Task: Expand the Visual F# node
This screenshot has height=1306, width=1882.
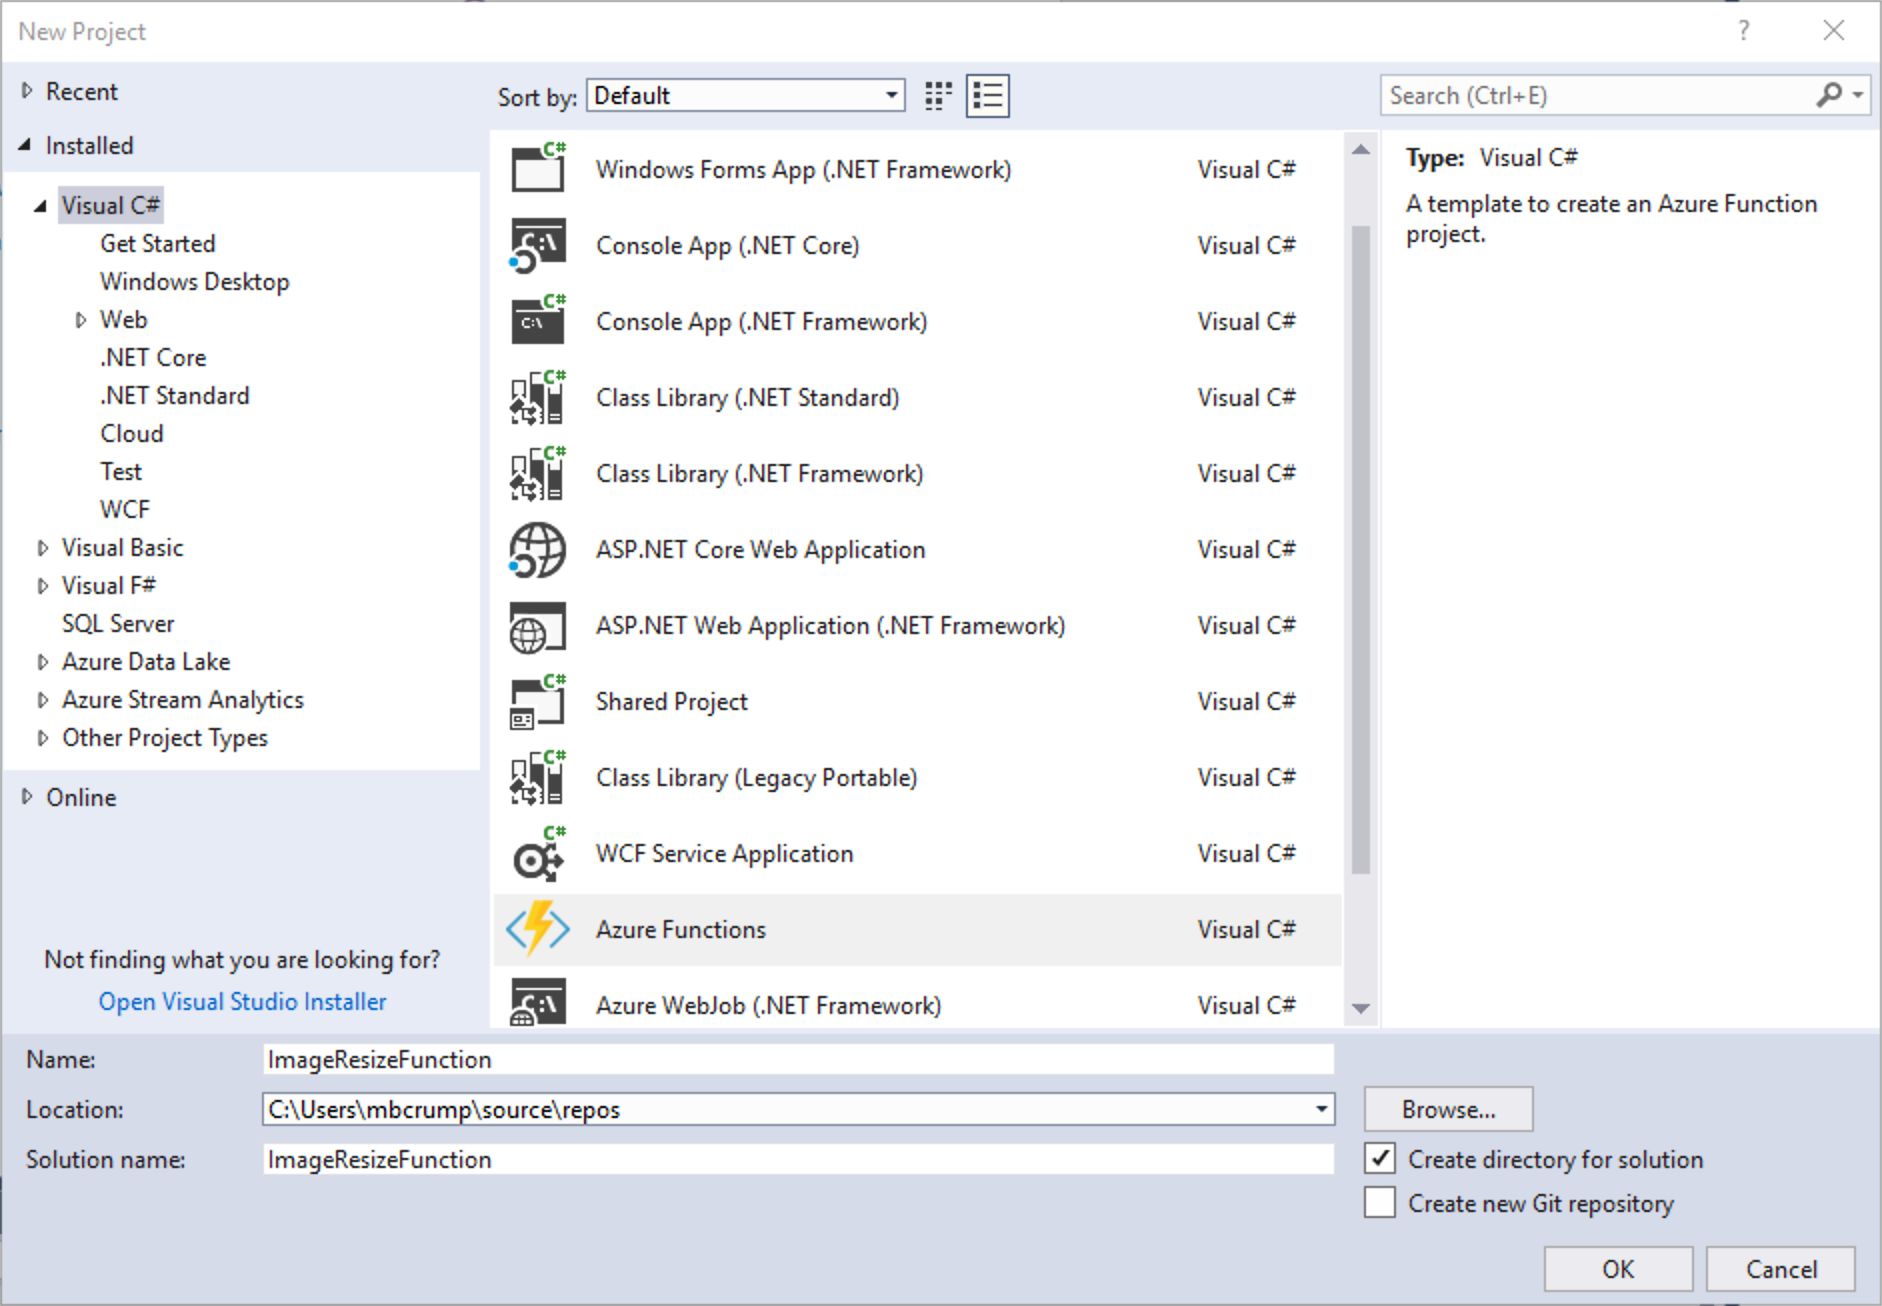Action: tap(42, 586)
